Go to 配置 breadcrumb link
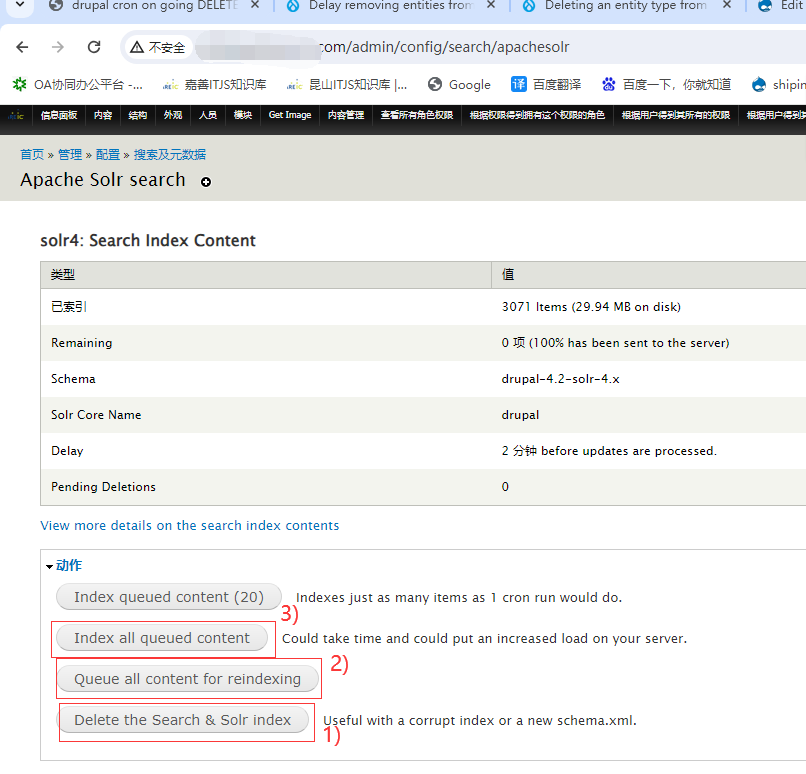Viewport: 806px width, 774px height. 108,155
